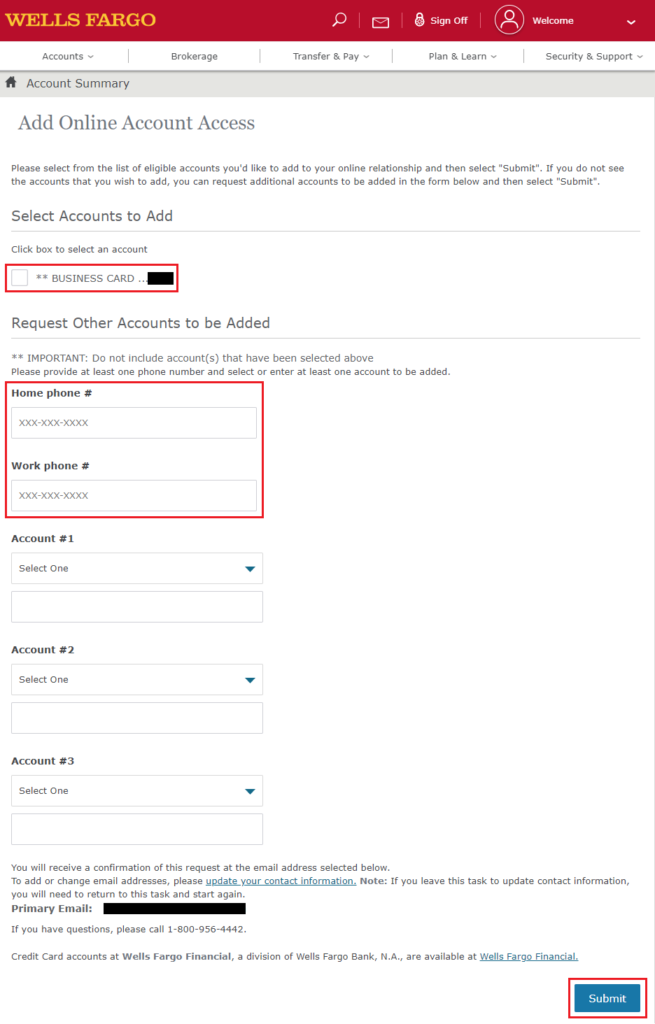
Task: Check the BUSINESS CARD account checkbox
Action: 20,278
